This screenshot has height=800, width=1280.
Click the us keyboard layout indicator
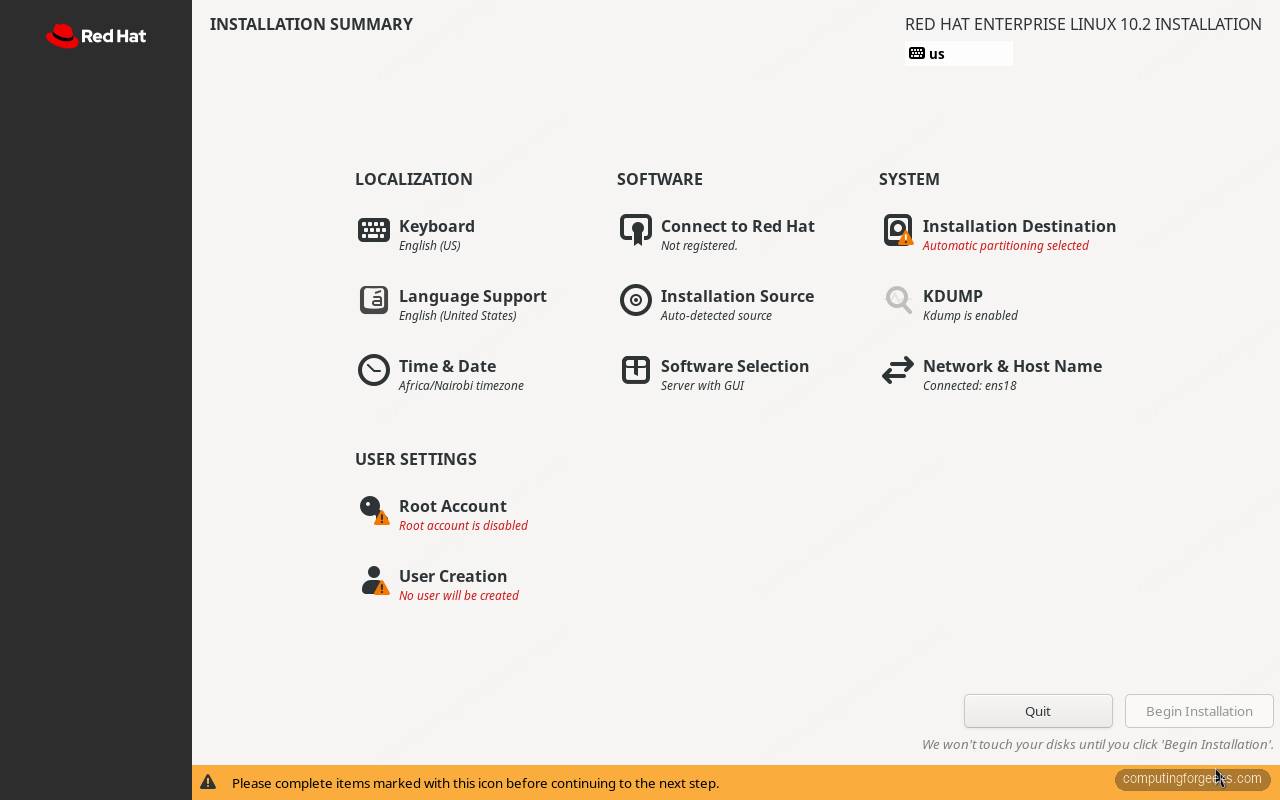tap(958, 54)
